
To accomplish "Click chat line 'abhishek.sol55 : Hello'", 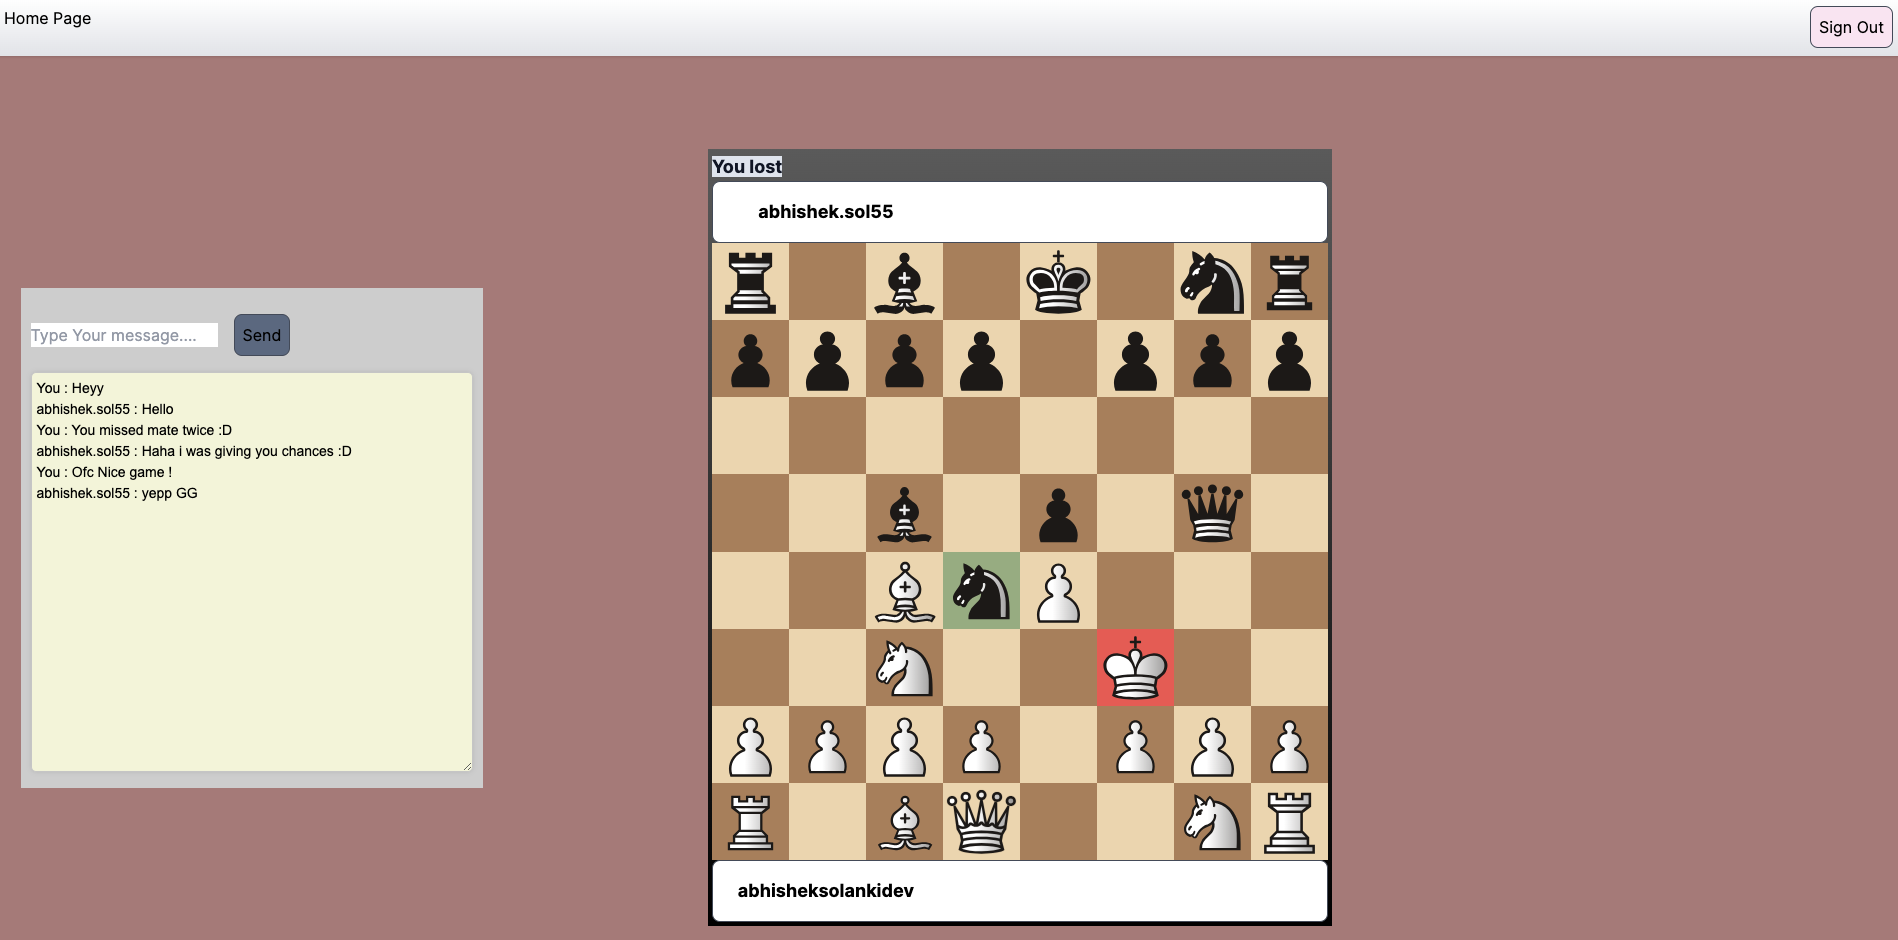I will pyautogui.click(x=105, y=409).
